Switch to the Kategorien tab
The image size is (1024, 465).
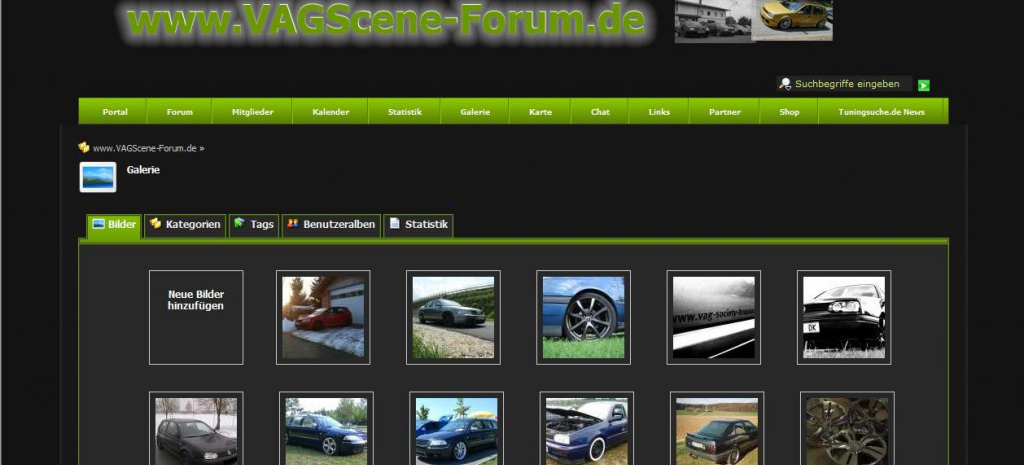(185, 225)
